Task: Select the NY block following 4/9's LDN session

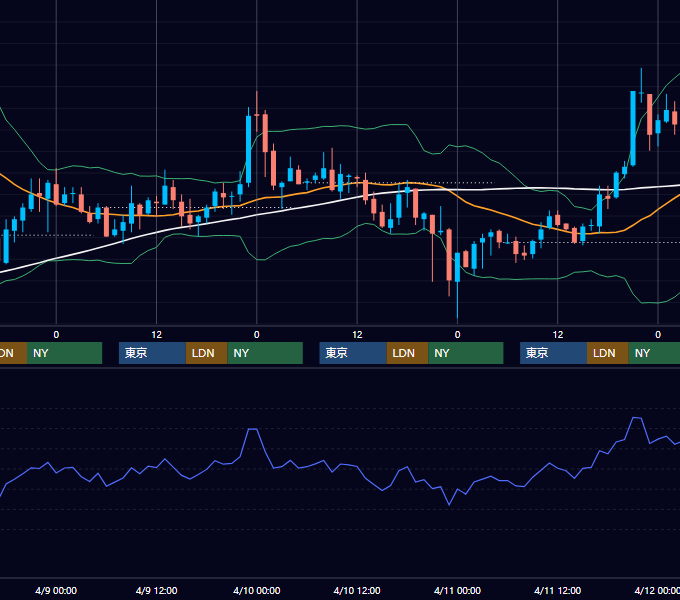Action: point(265,353)
